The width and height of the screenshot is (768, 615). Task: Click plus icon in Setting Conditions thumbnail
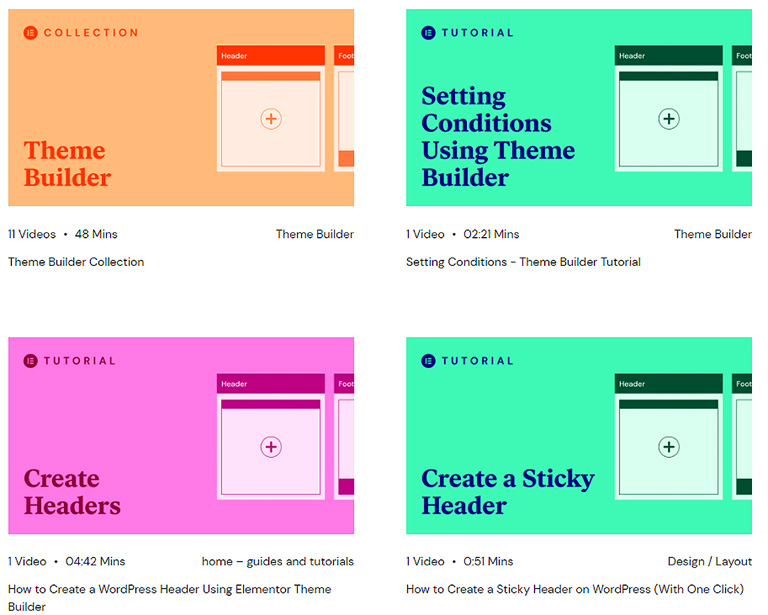click(x=669, y=118)
